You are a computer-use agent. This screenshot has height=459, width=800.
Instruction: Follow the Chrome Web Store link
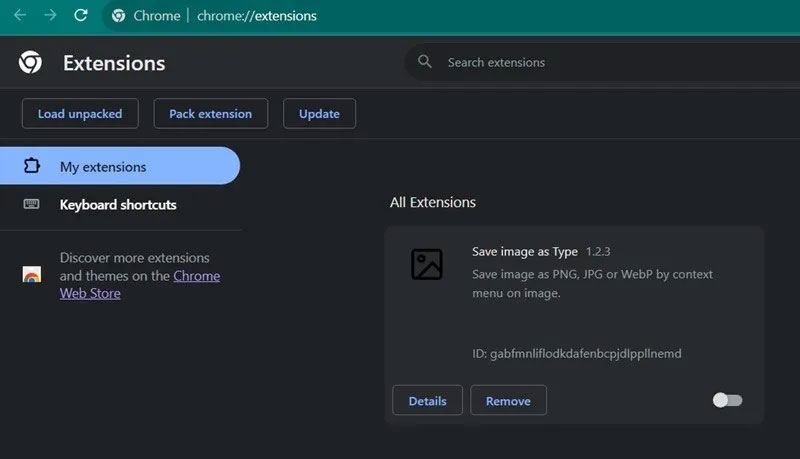click(196, 276)
